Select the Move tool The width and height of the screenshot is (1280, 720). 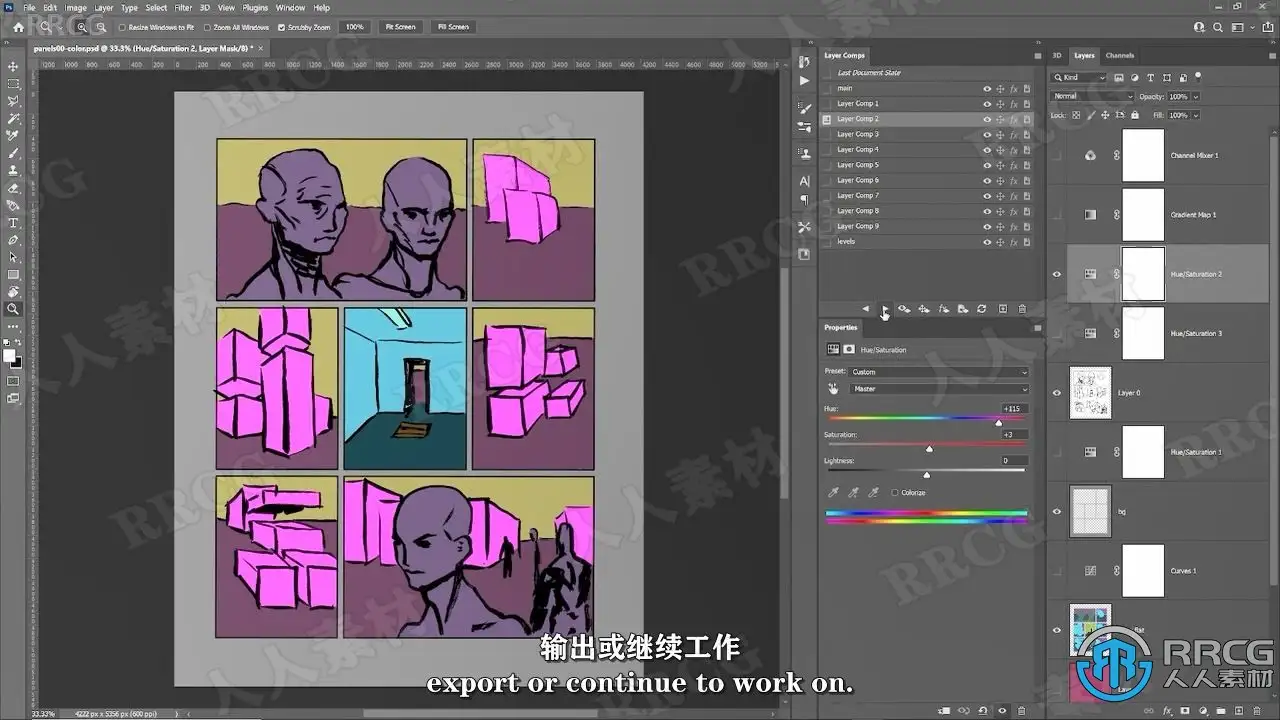pos(13,67)
